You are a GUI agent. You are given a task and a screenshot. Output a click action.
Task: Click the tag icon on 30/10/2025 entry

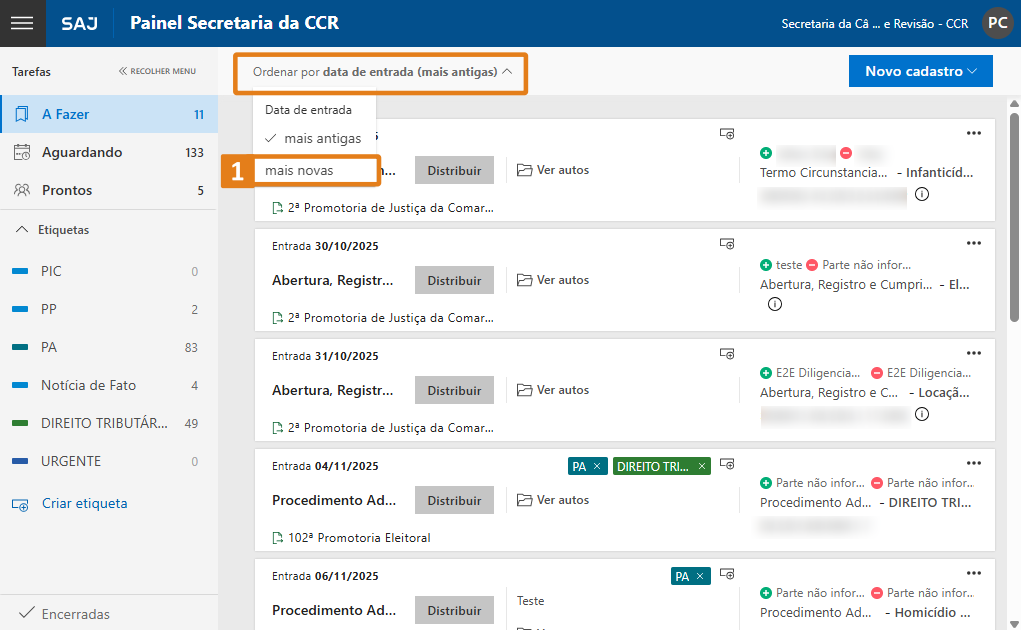click(728, 243)
